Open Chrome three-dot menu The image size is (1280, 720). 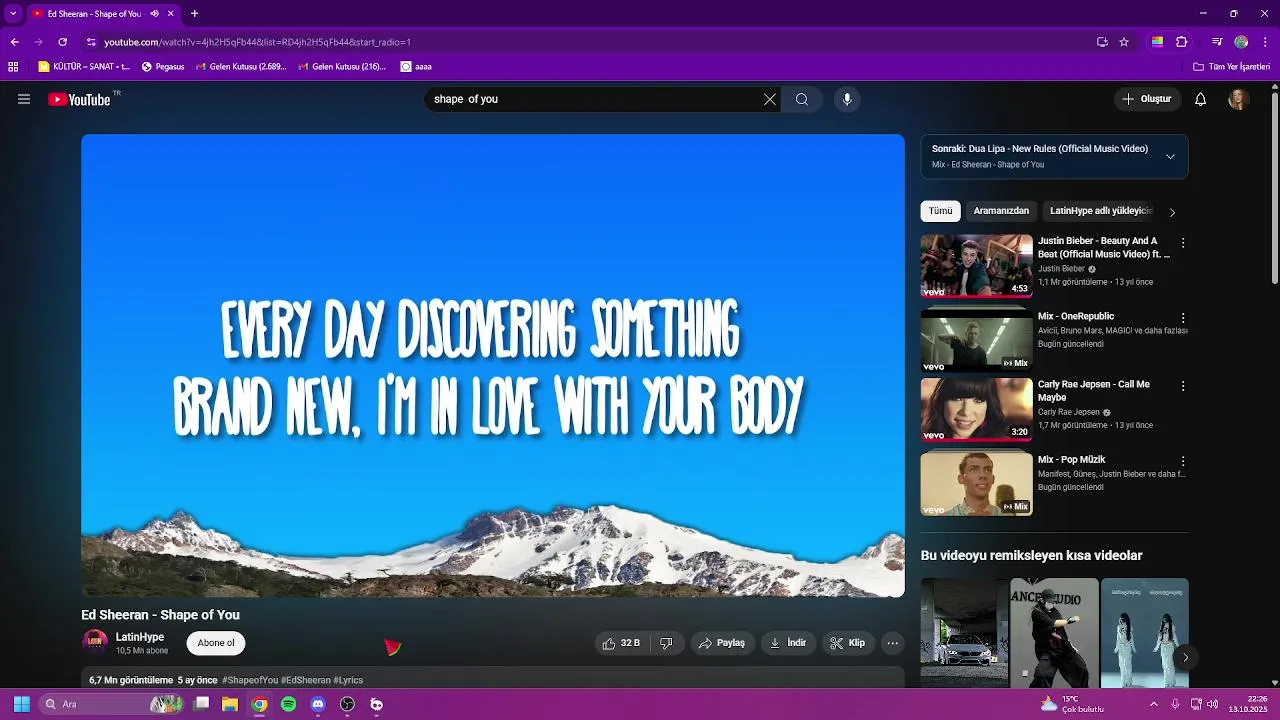pyautogui.click(x=1266, y=42)
